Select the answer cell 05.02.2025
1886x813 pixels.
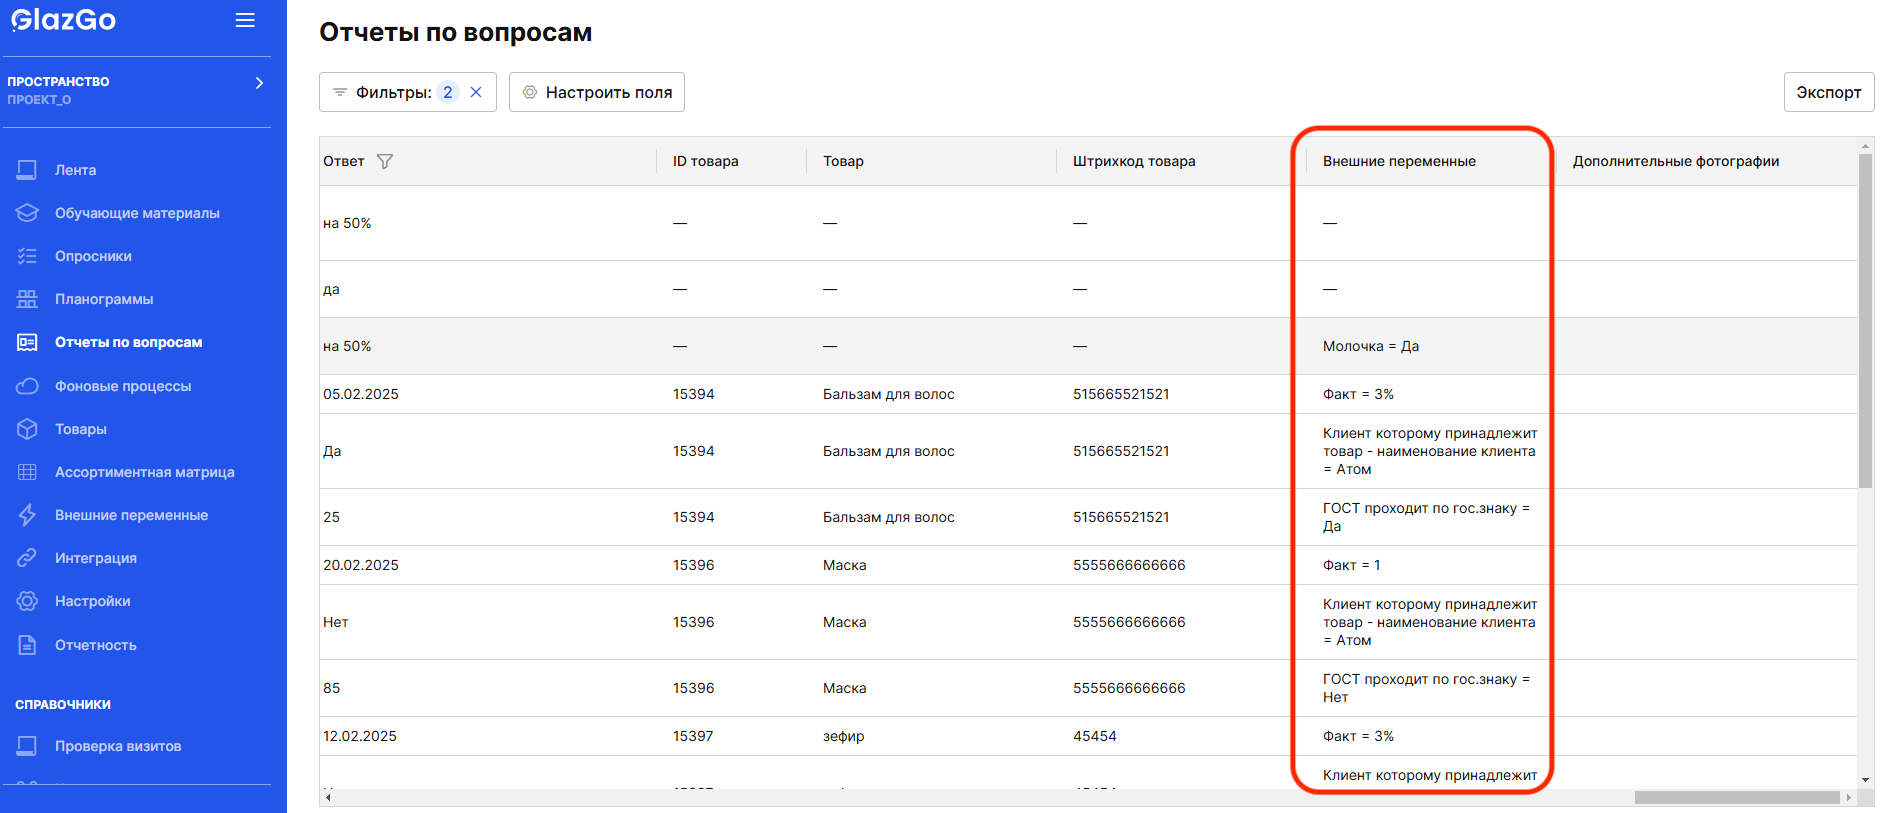click(x=360, y=394)
